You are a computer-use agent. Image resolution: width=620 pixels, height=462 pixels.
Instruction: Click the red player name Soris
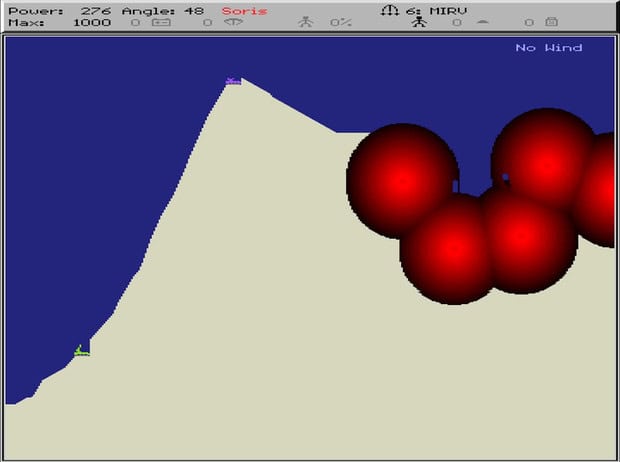point(246,10)
